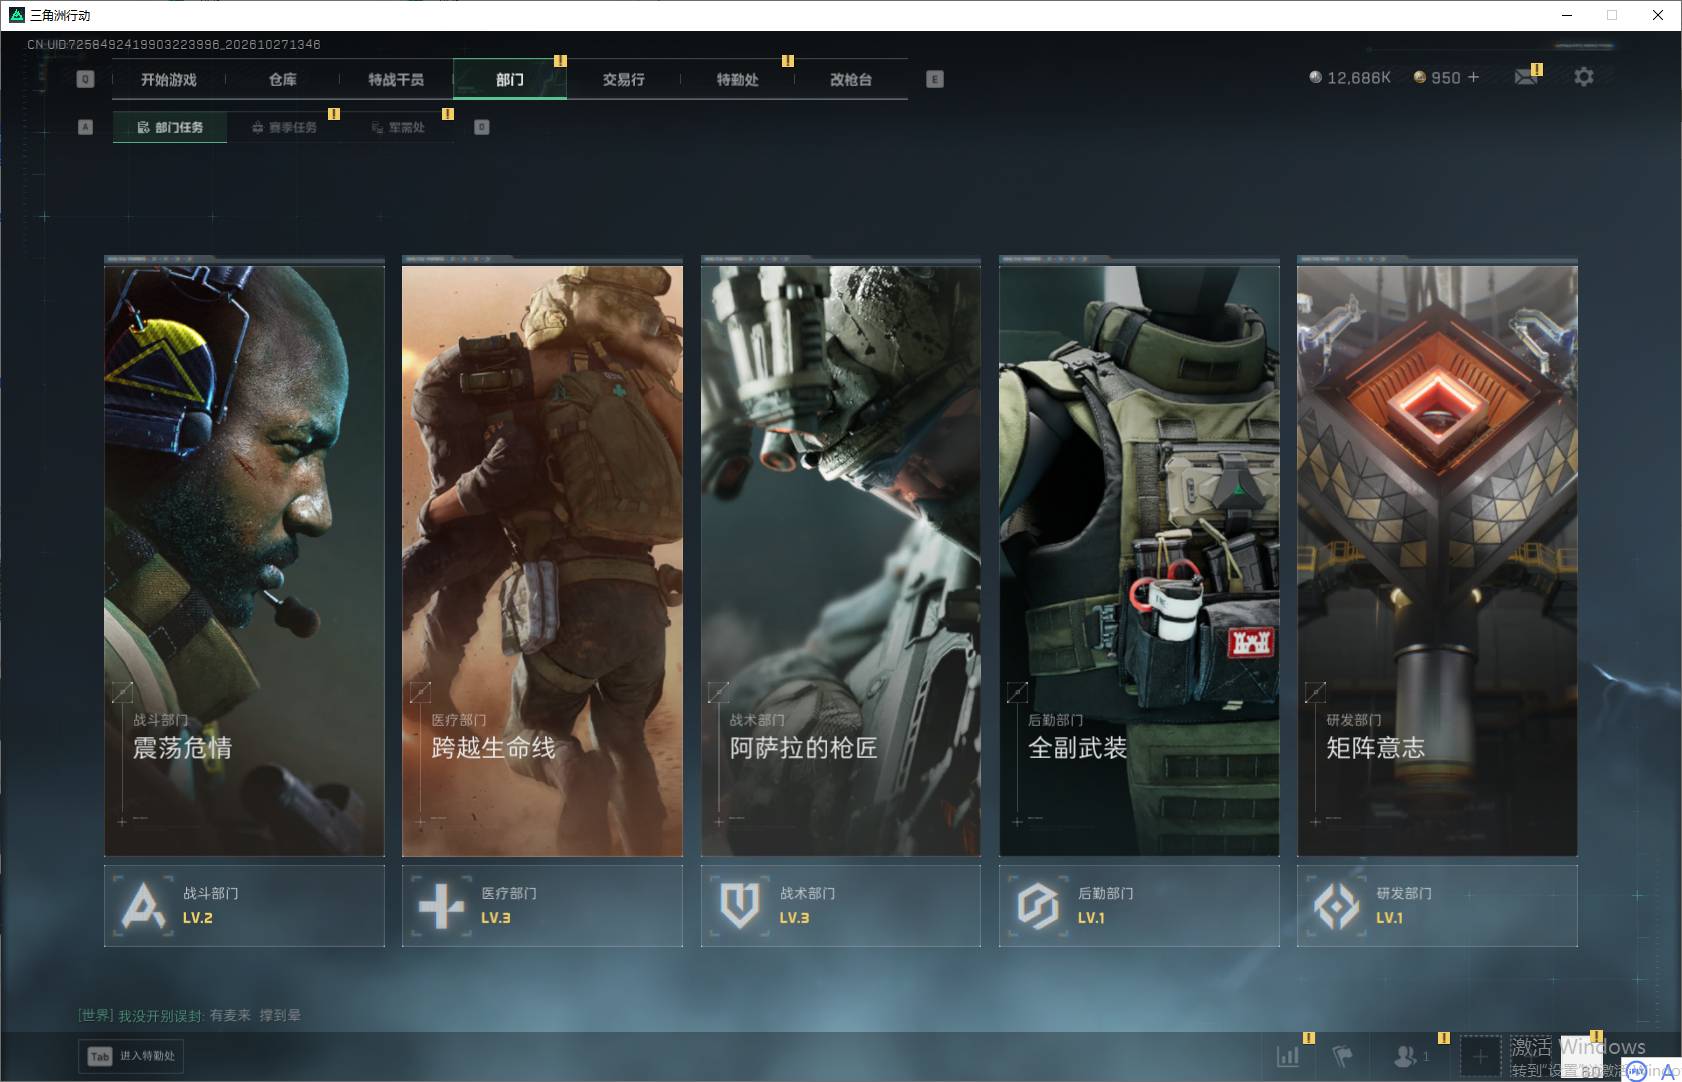Click the 研发部门 LV.1 diamond icon
This screenshot has height=1082, width=1682.
[1337, 906]
